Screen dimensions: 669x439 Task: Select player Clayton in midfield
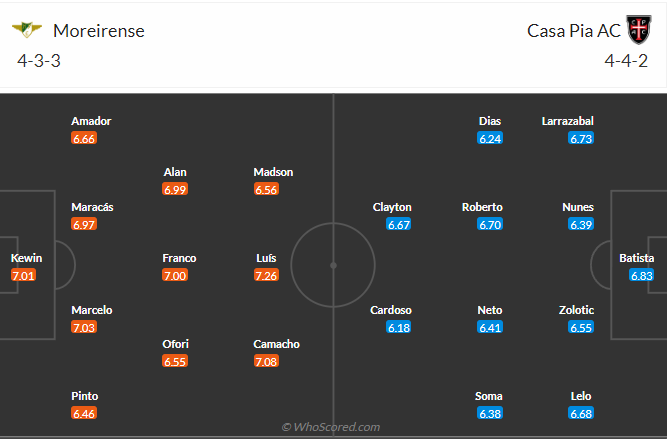pos(392,207)
